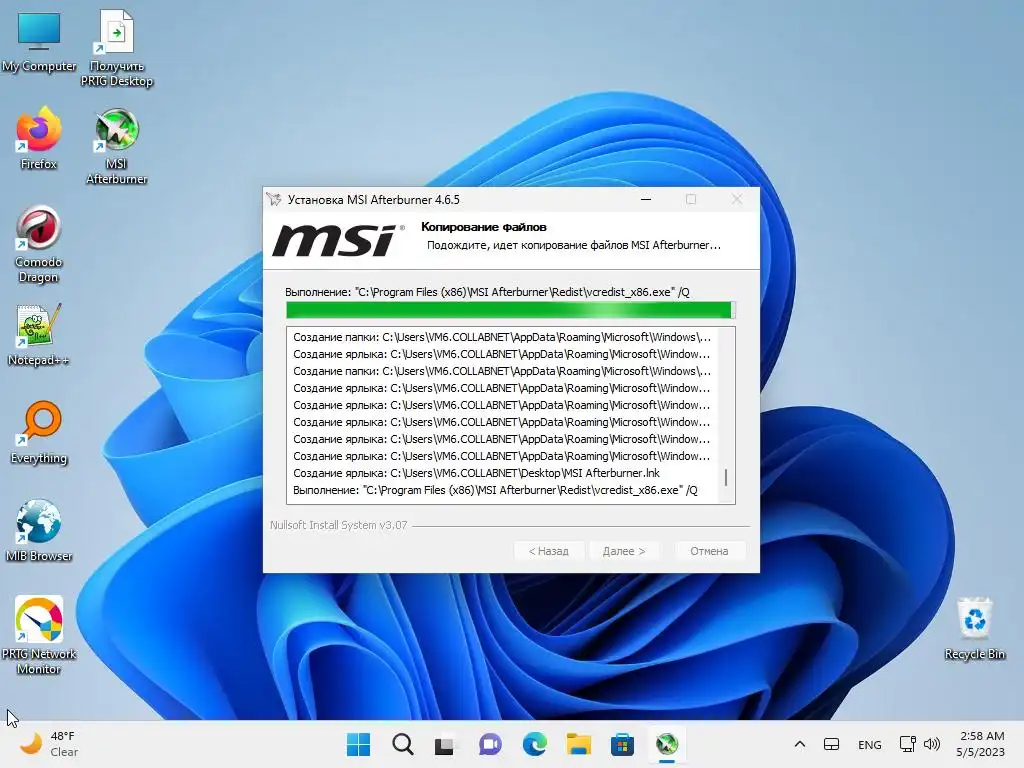The width and height of the screenshot is (1024, 768).
Task: Open the weather widget showing 48°F
Action: [50, 744]
